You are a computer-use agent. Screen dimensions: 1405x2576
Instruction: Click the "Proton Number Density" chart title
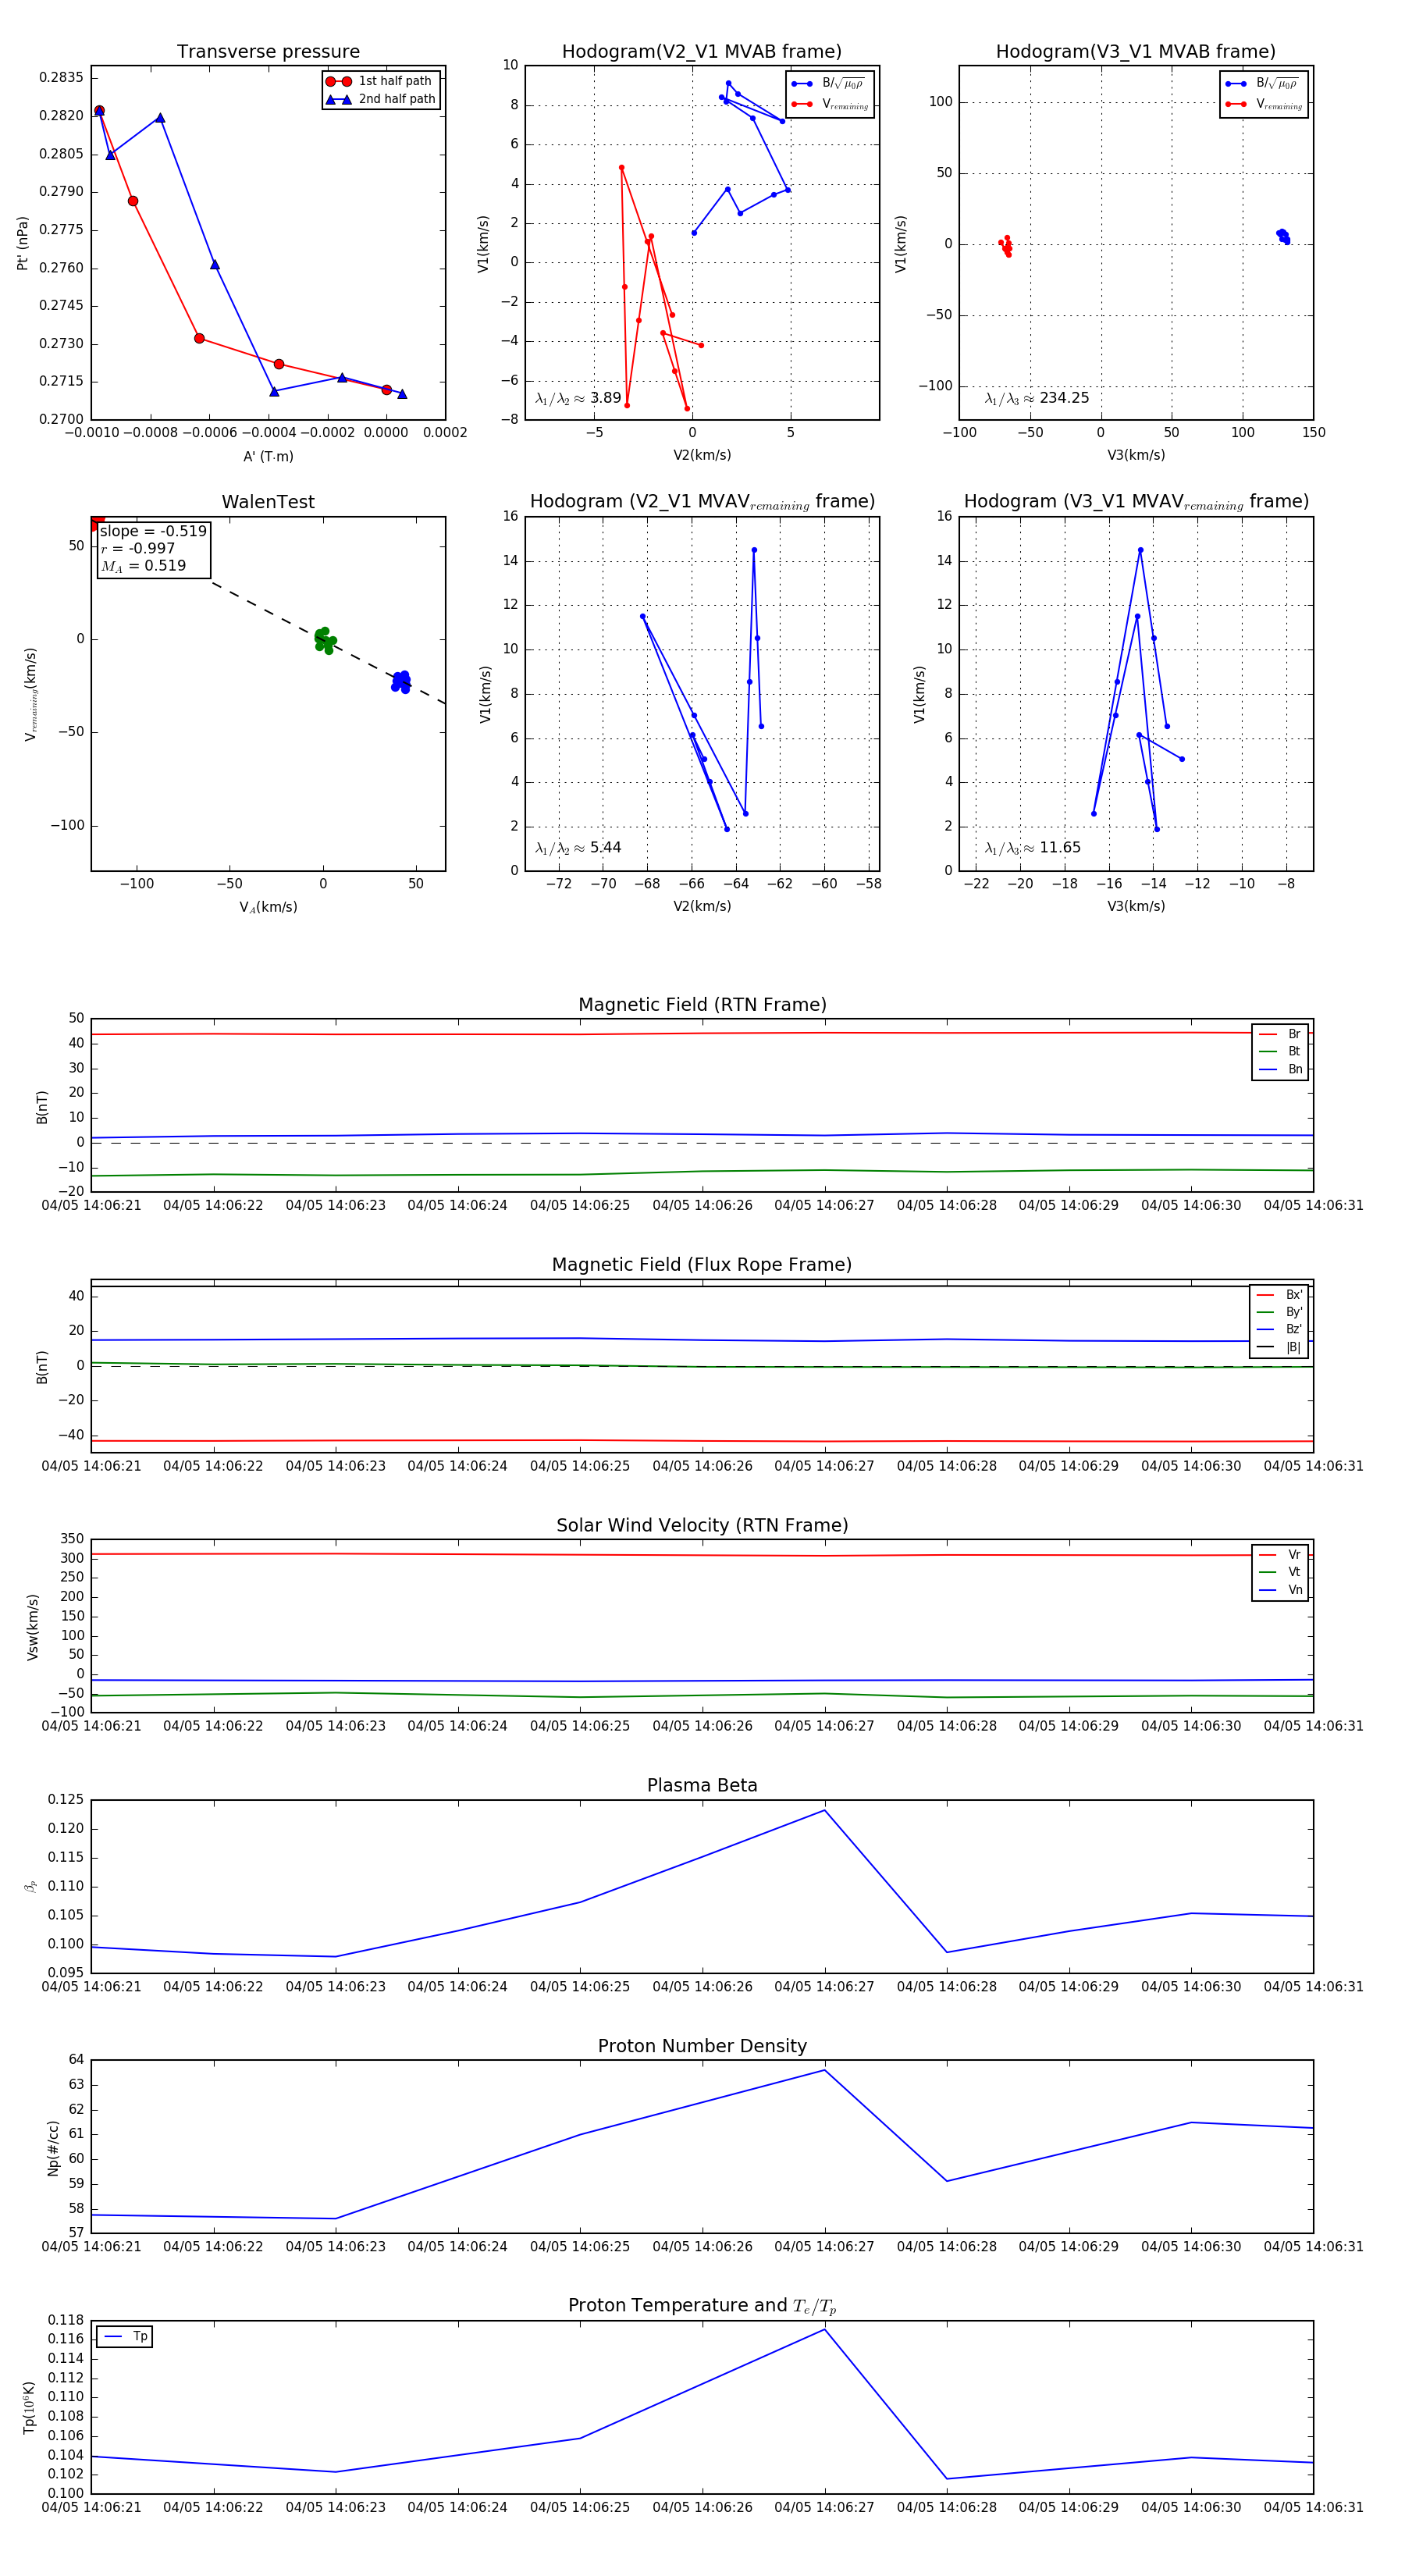point(702,2045)
